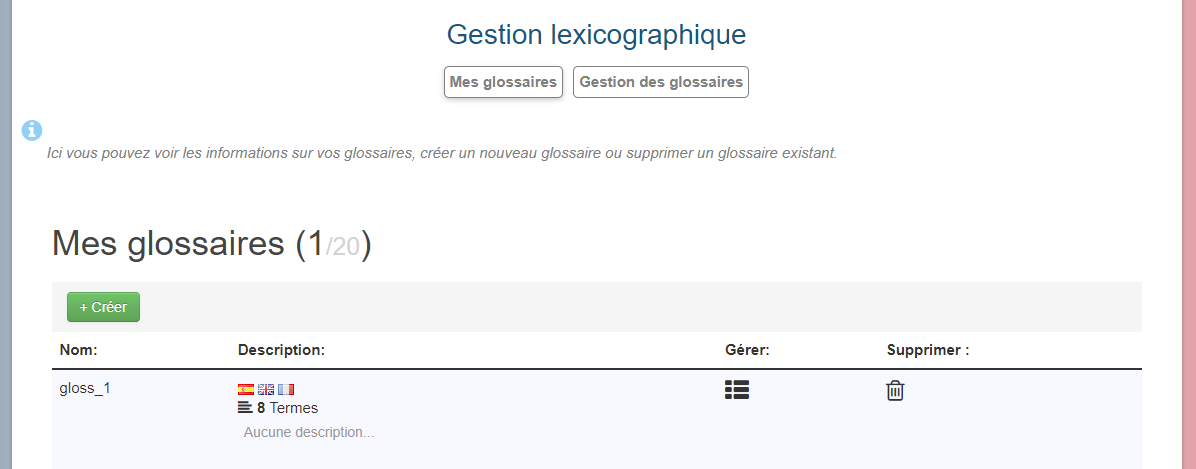
Task: Select the gloss_1 glossary name
Action: [85, 388]
